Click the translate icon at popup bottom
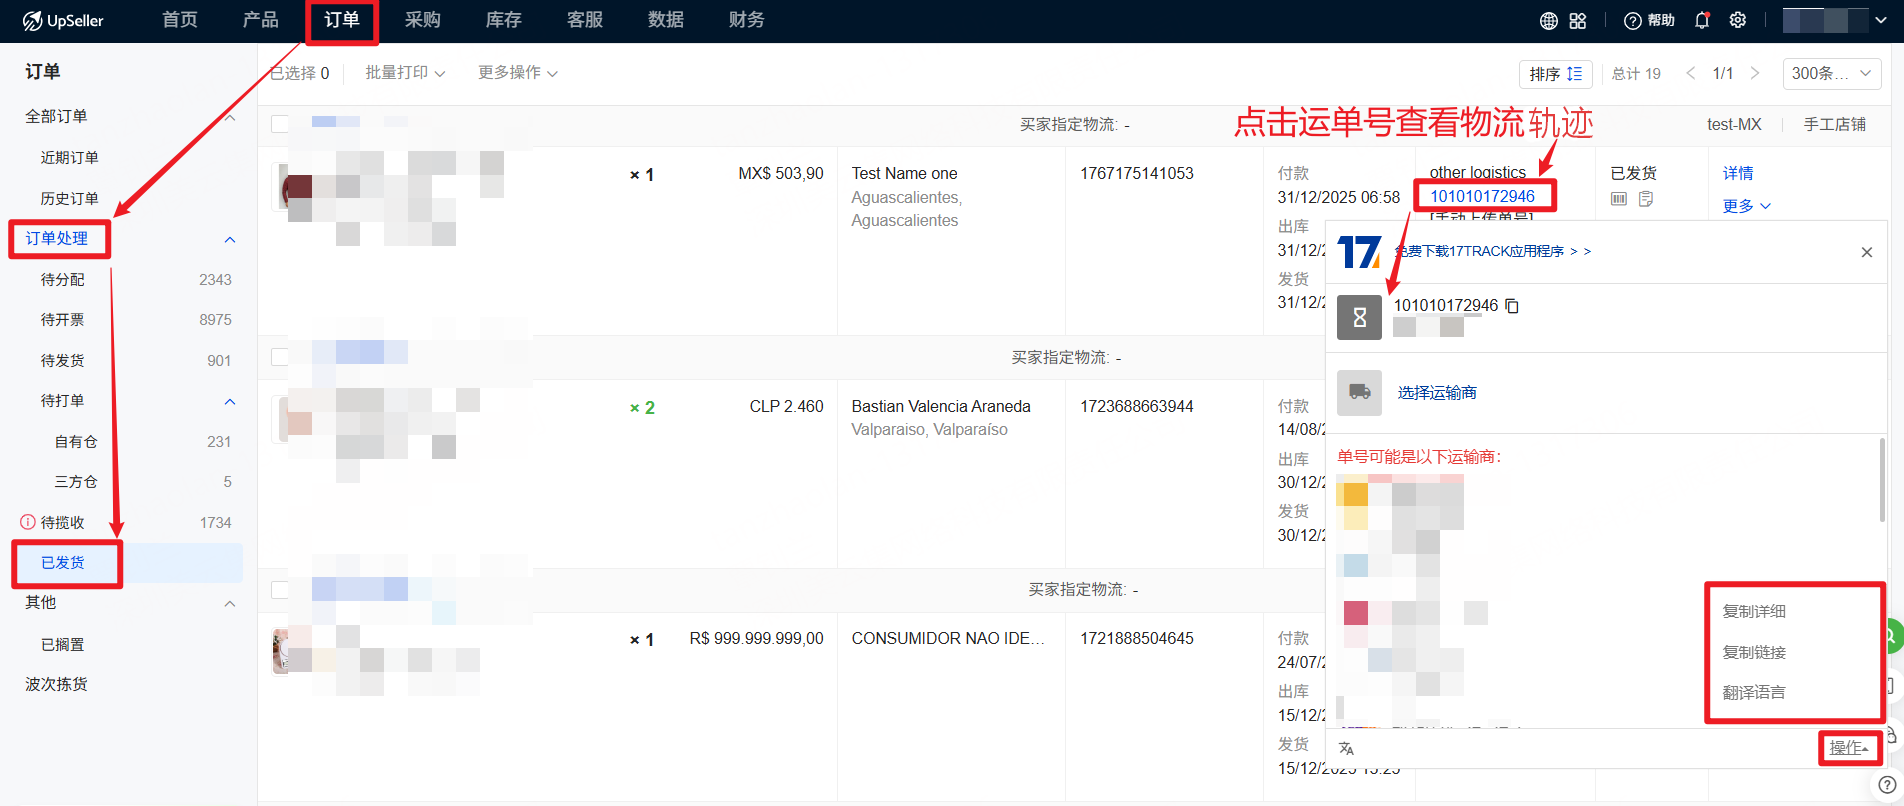The image size is (1904, 806). [1347, 749]
